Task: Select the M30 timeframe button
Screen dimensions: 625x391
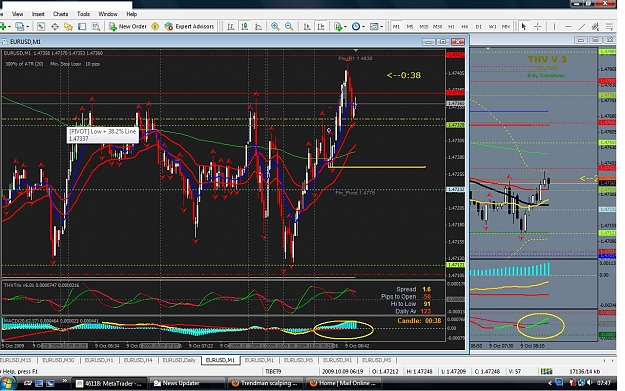Action: coord(438,27)
